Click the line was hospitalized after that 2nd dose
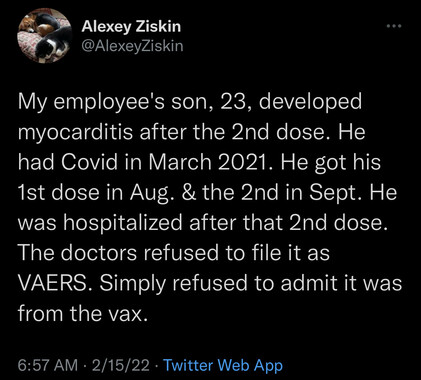Screen dimensions: 421x380 (203, 223)
